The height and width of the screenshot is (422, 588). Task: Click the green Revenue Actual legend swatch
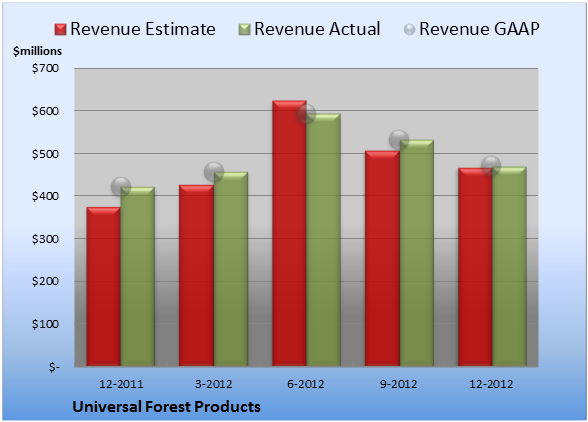point(244,30)
